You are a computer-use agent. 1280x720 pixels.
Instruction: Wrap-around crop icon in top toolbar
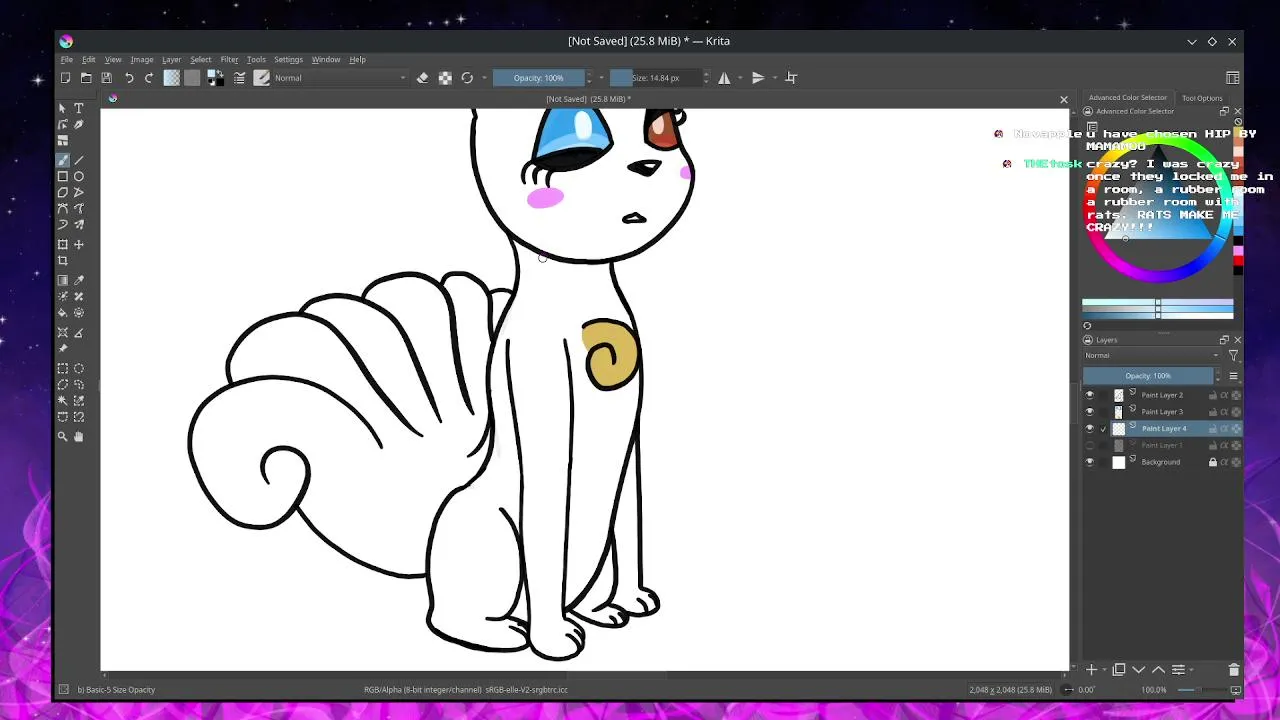click(791, 78)
